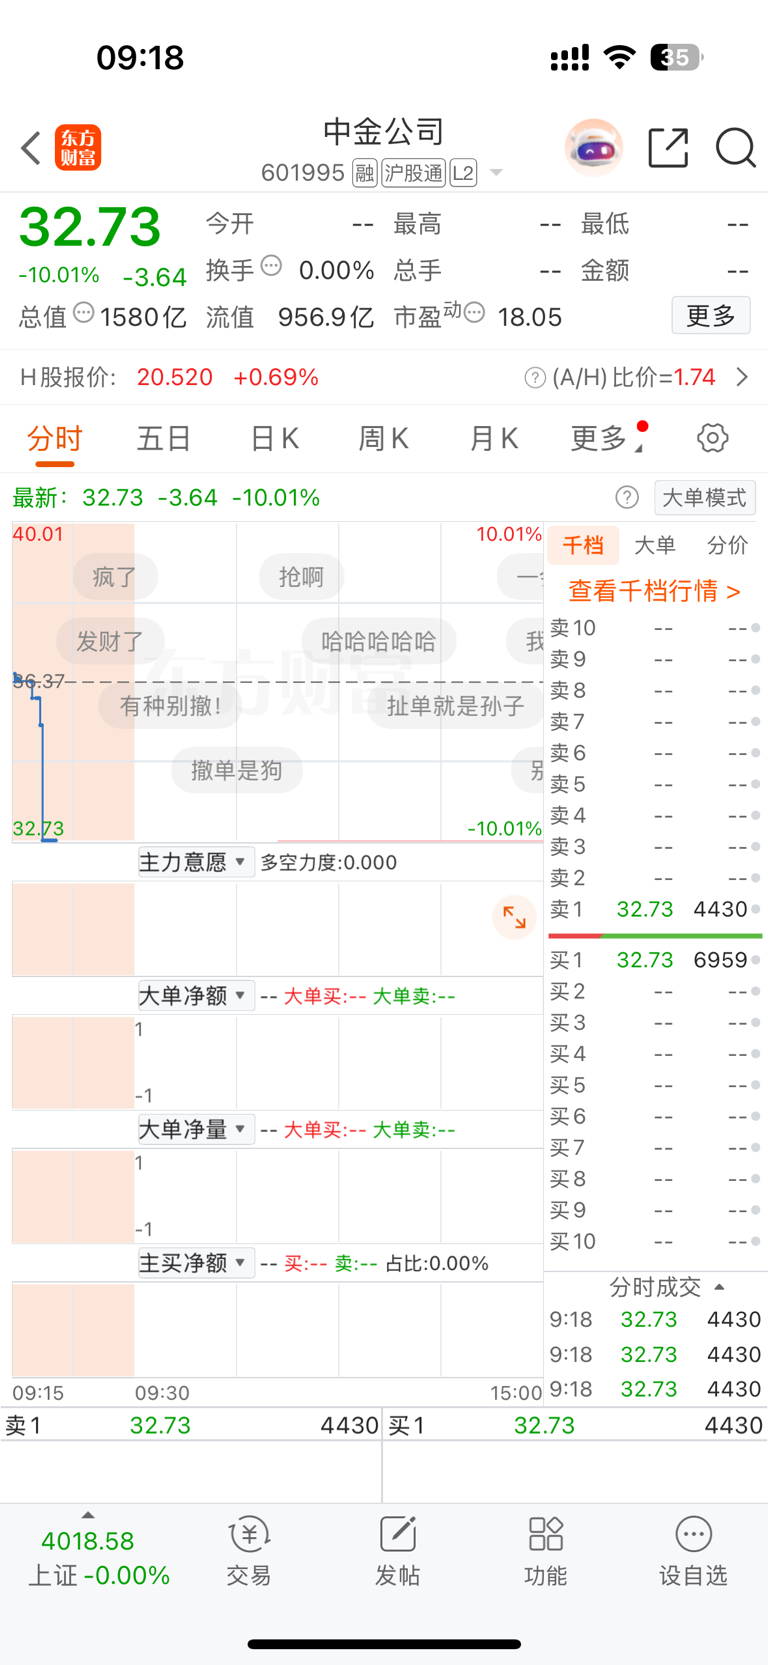The image size is (769, 1665).
Task: Tap the info icon beside 总值
Action: 84,313
